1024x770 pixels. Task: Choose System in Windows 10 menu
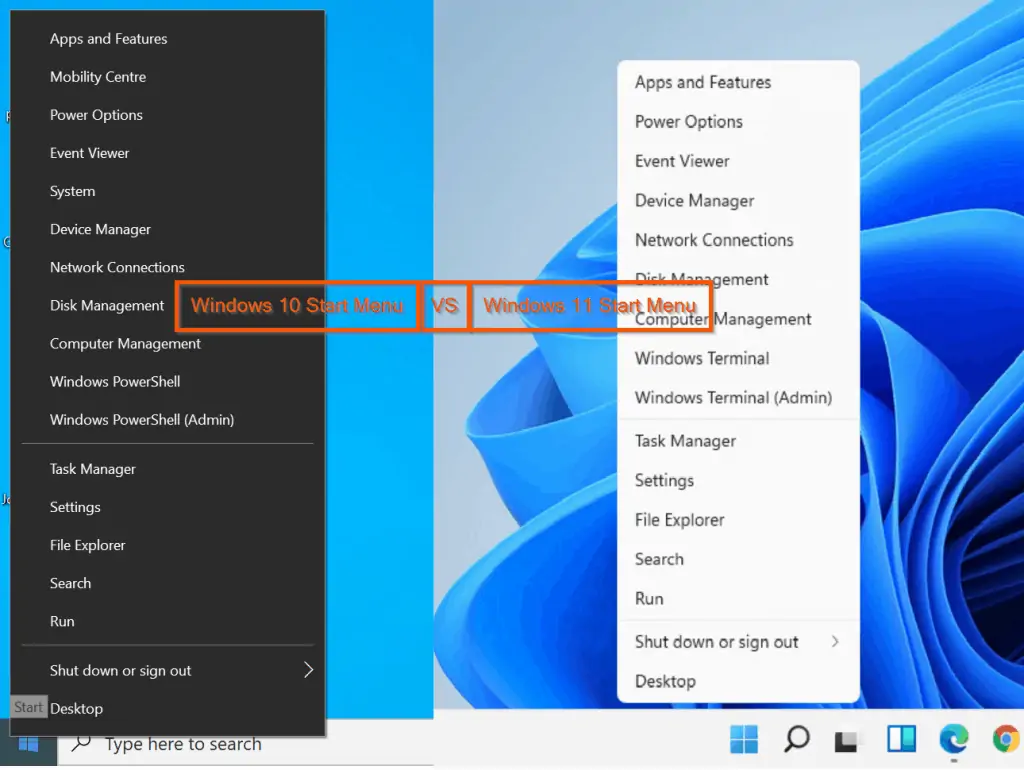[168, 191]
